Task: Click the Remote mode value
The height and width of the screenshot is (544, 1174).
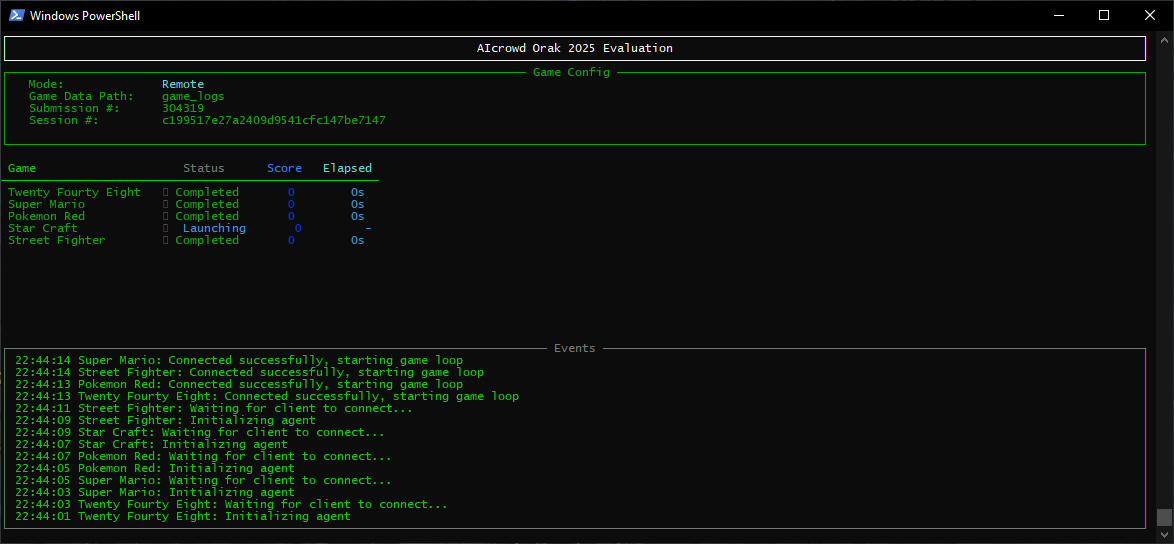Action: pos(183,84)
